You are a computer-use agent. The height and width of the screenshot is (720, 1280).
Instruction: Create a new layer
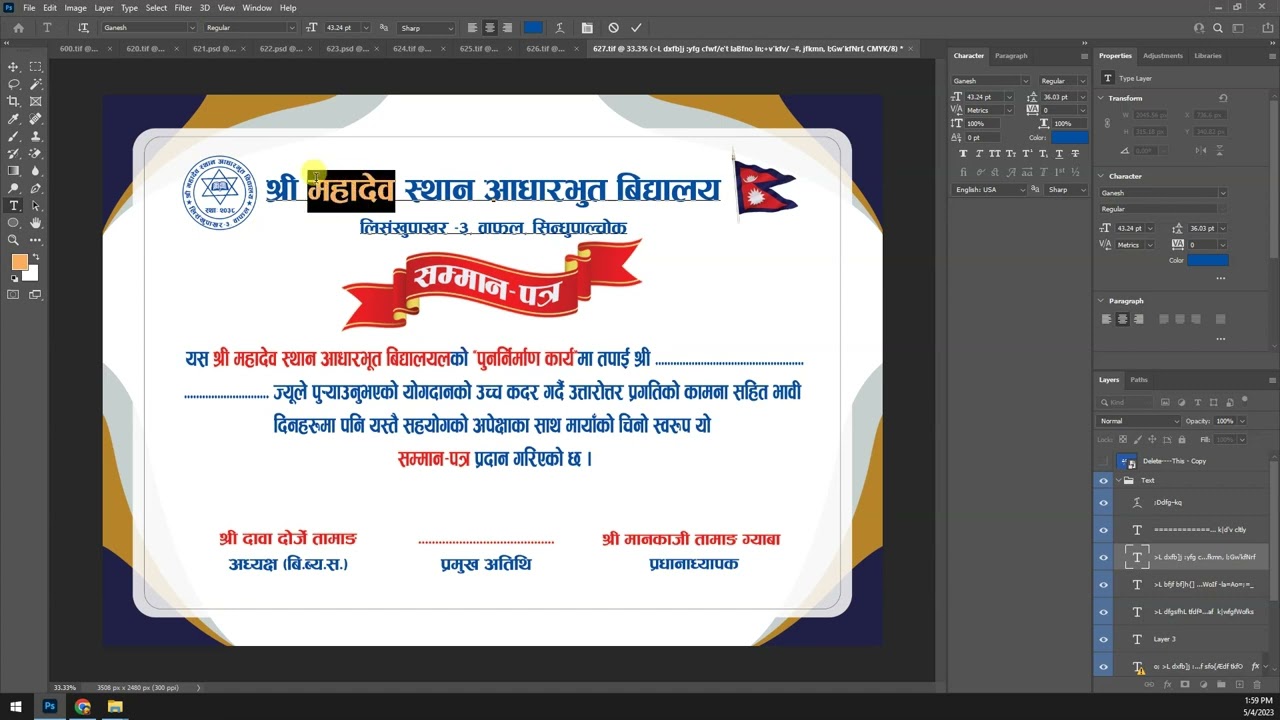(x=1239, y=685)
